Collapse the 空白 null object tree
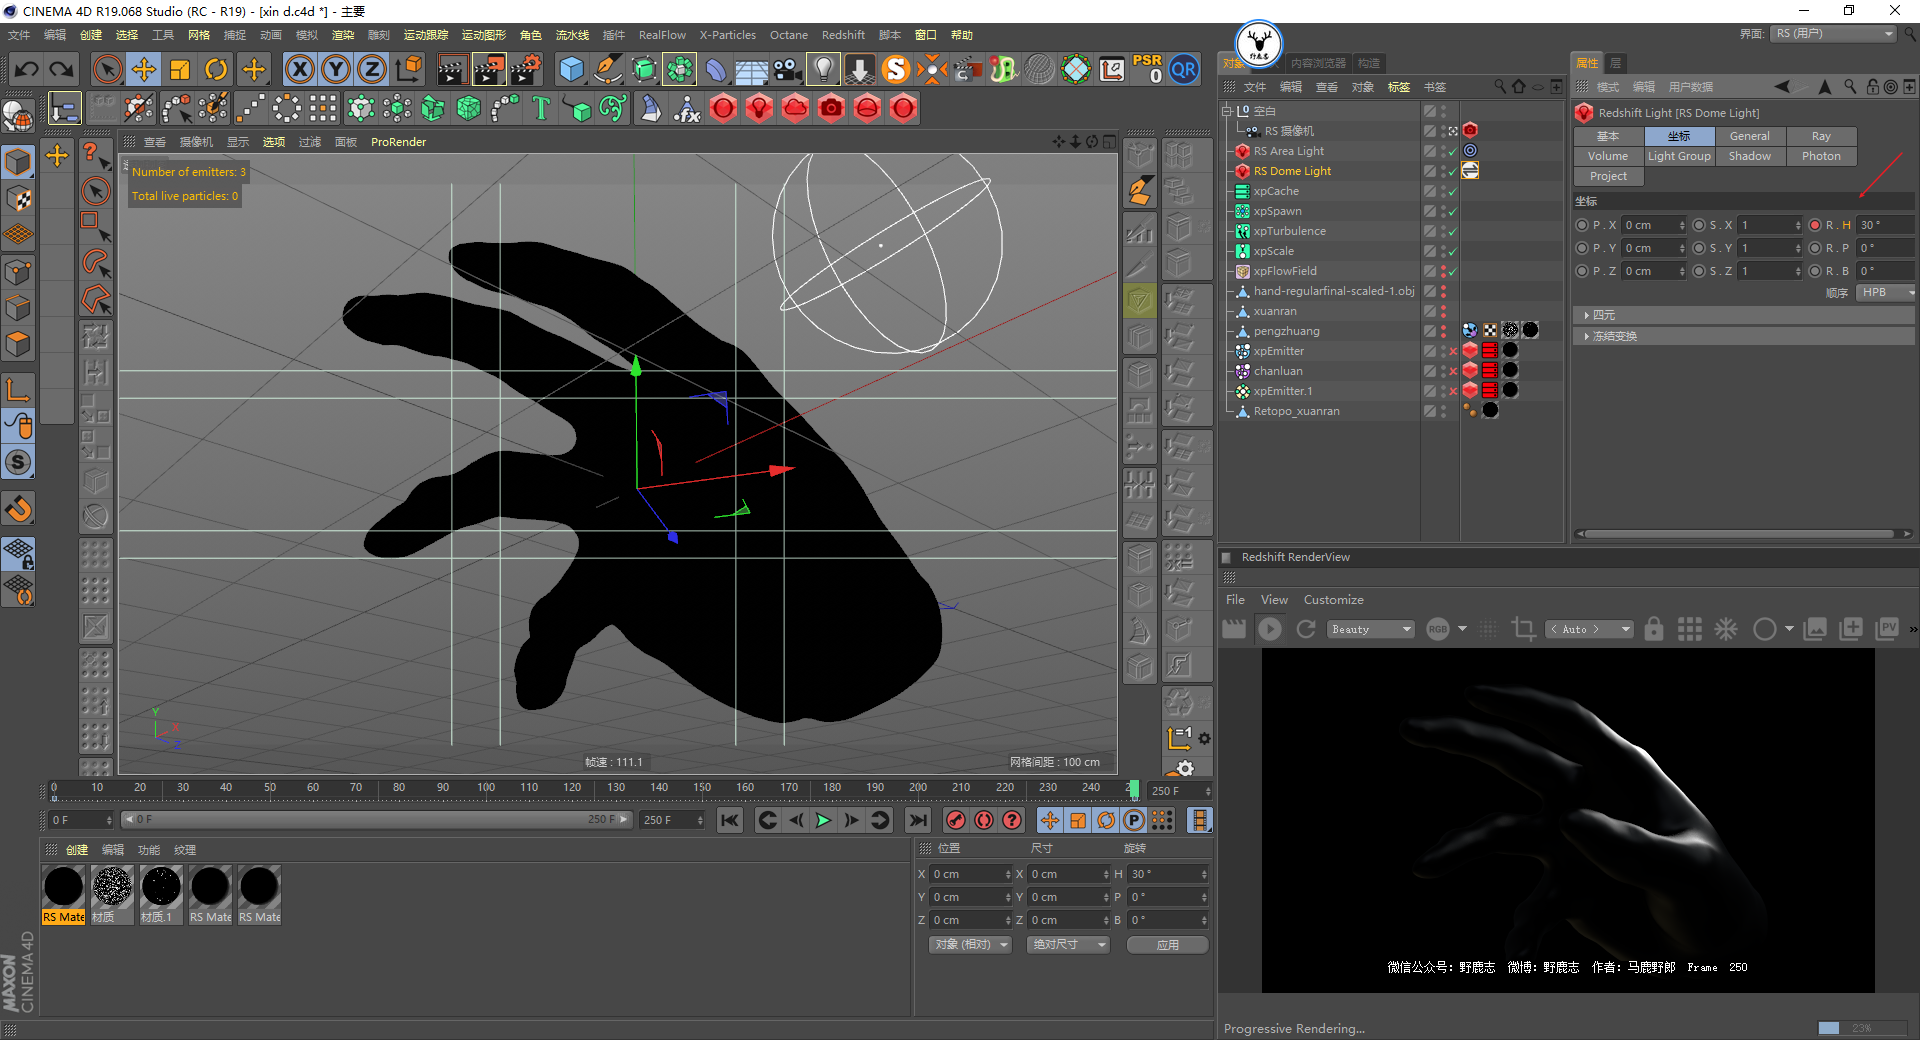This screenshot has width=1920, height=1040. tap(1227, 111)
